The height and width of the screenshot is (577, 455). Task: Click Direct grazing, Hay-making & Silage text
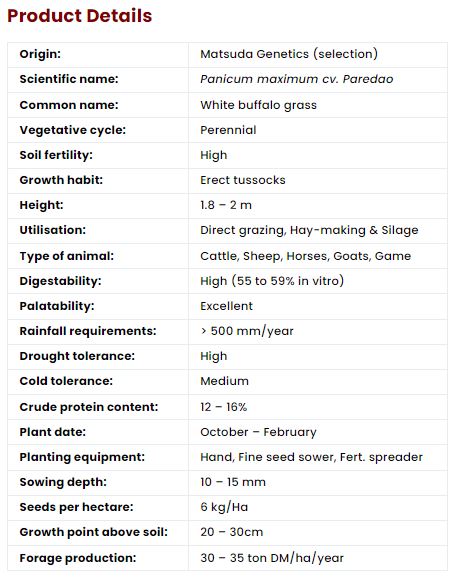coord(309,230)
